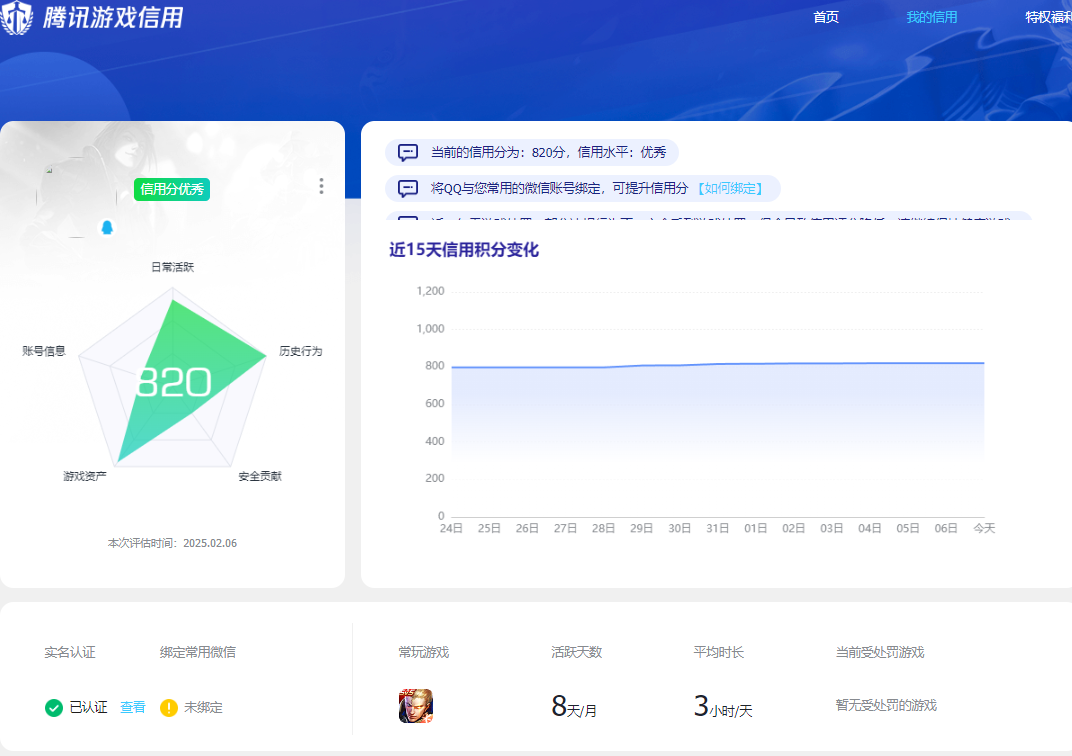The height and width of the screenshot is (756, 1072).
Task: Select the 我的信用 navigation tab
Action: pos(931,17)
